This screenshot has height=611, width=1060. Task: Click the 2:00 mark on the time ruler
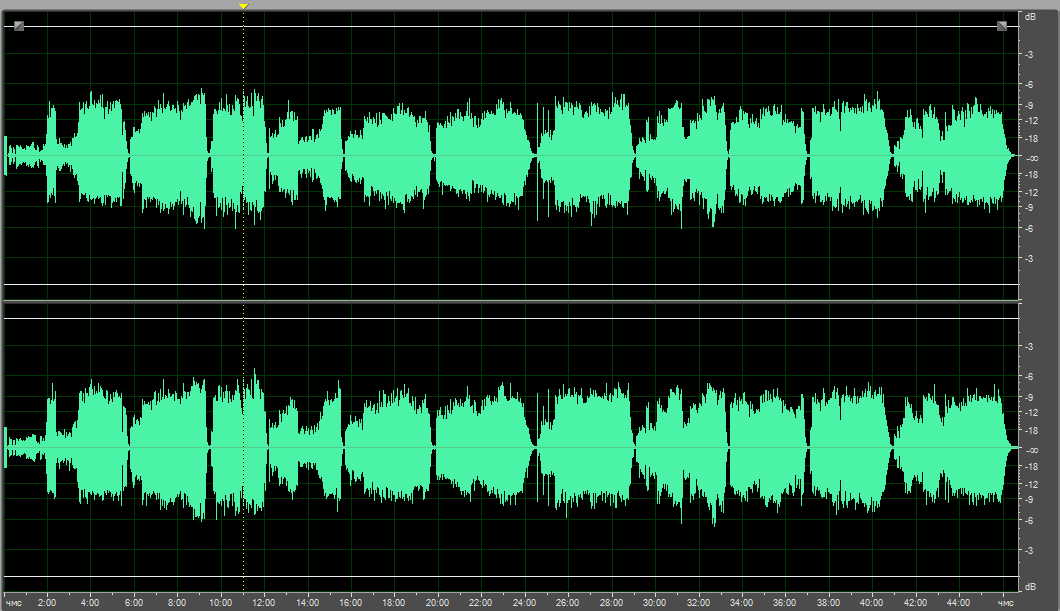point(47,603)
